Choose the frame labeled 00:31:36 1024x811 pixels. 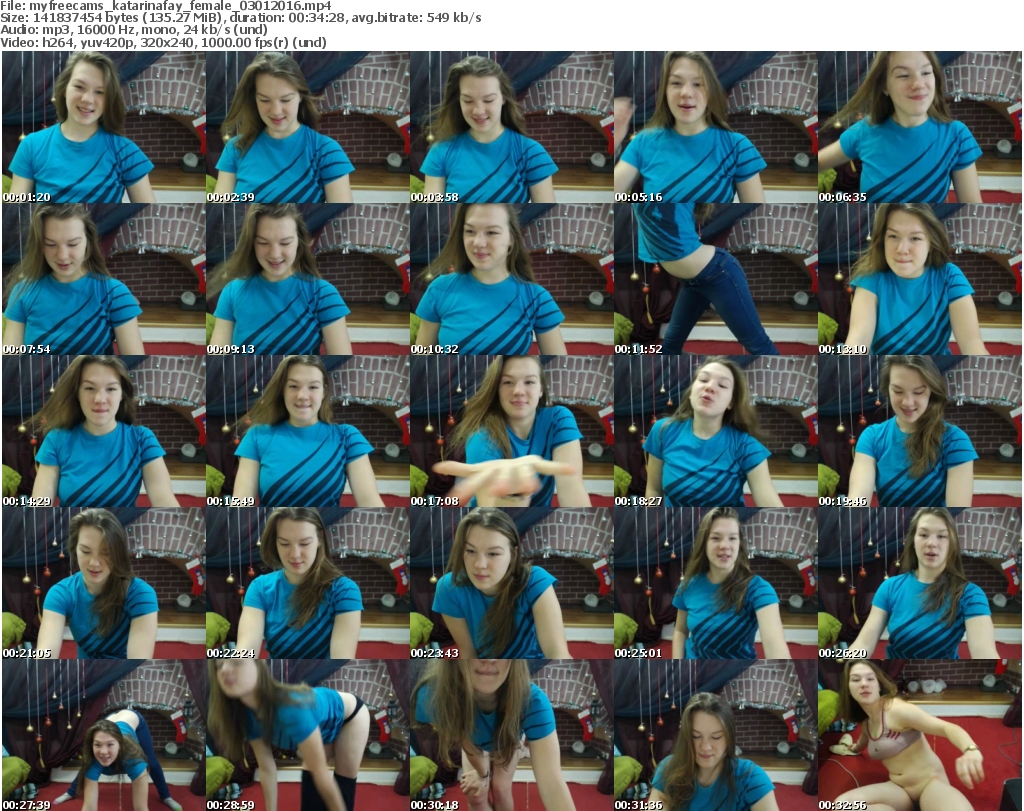pos(715,735)
